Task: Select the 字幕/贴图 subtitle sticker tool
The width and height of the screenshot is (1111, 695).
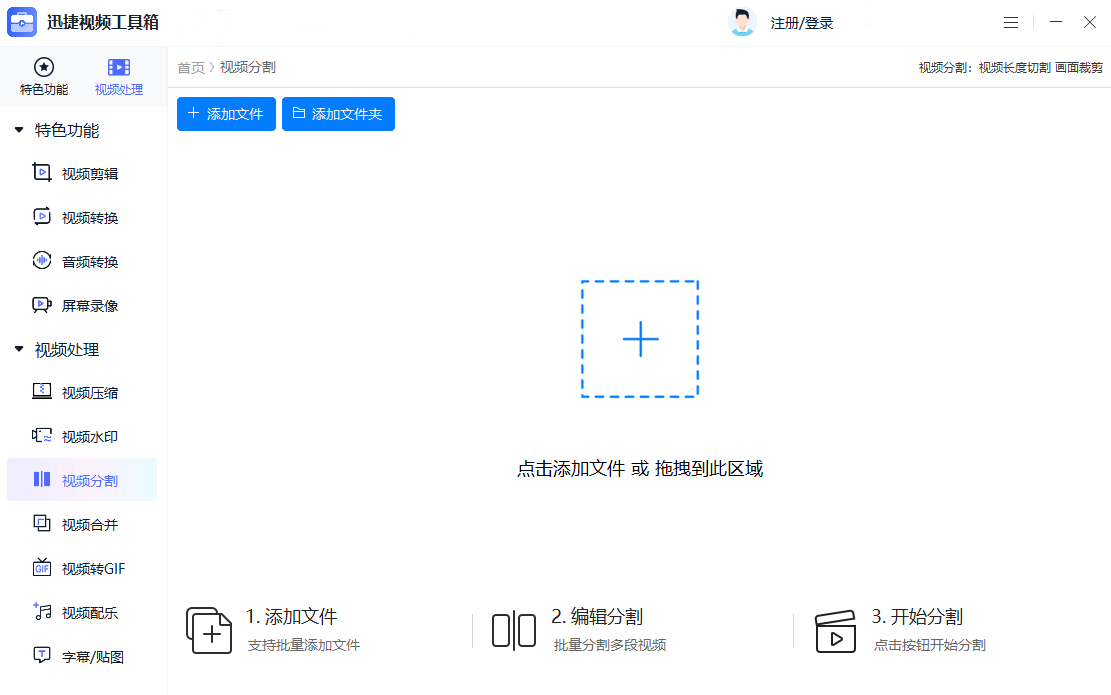Action: (92, 657)
